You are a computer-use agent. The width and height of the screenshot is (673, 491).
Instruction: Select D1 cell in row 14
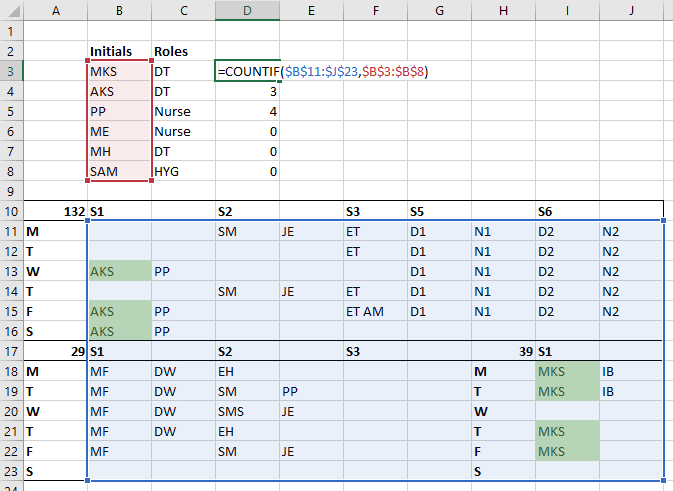[440, 292]
